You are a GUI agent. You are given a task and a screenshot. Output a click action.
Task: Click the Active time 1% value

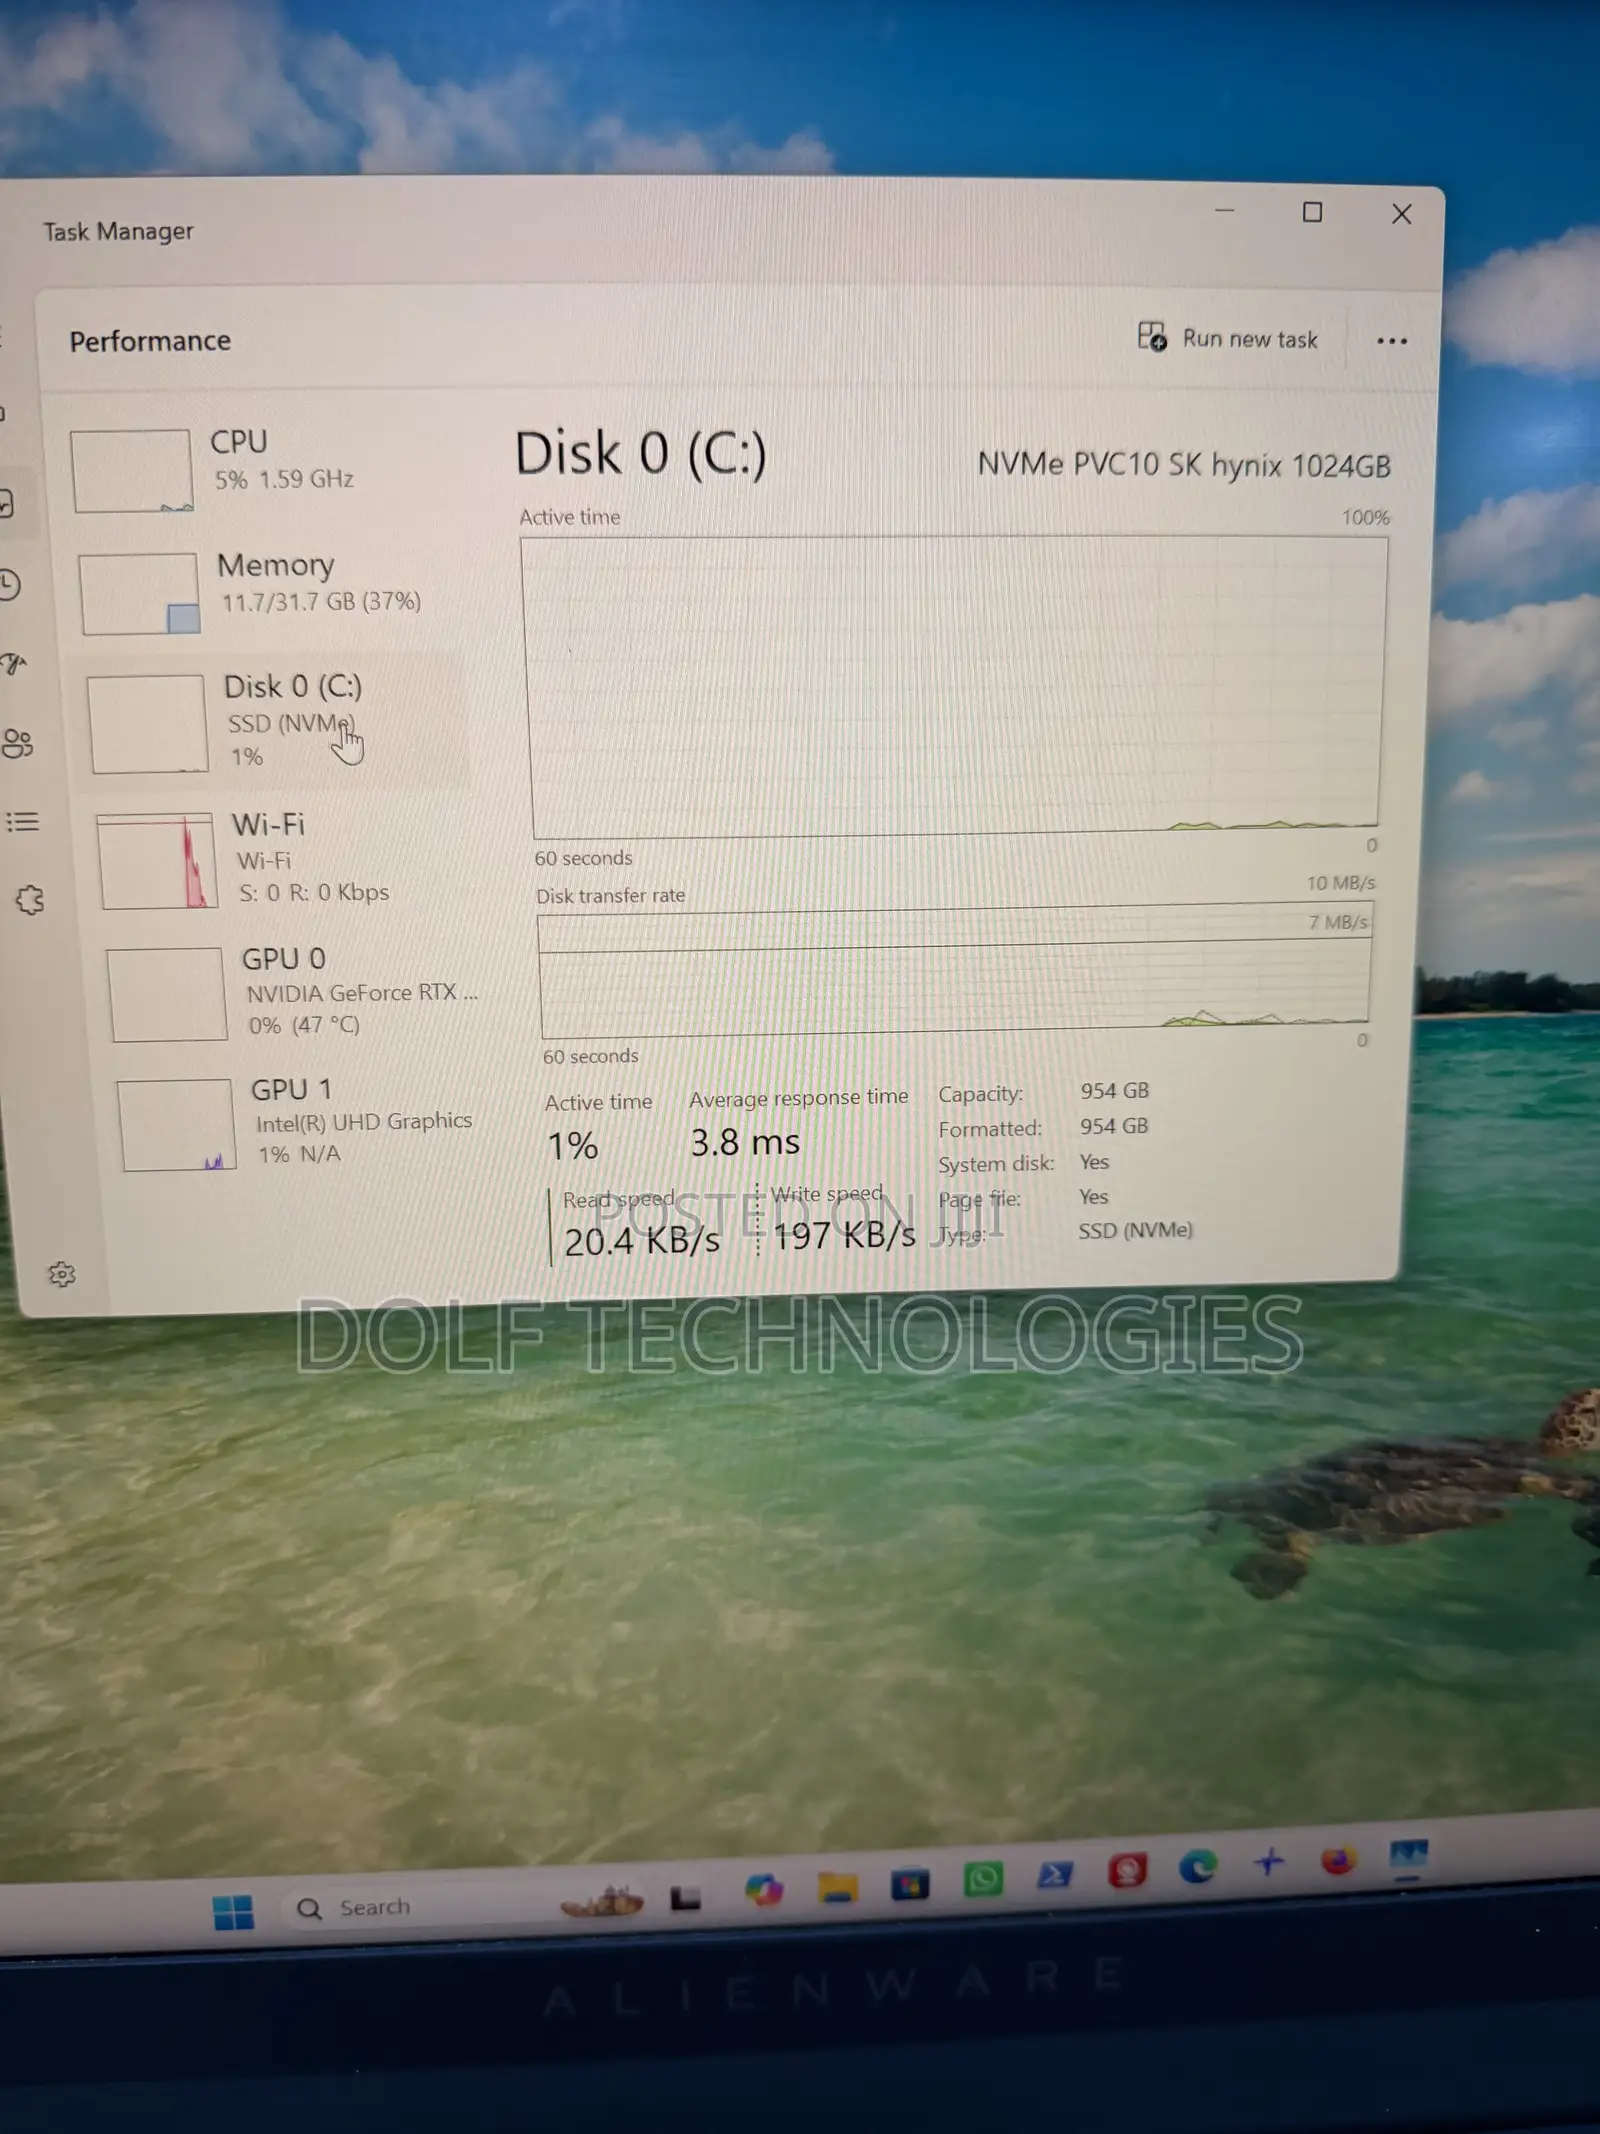point(572,1146)
